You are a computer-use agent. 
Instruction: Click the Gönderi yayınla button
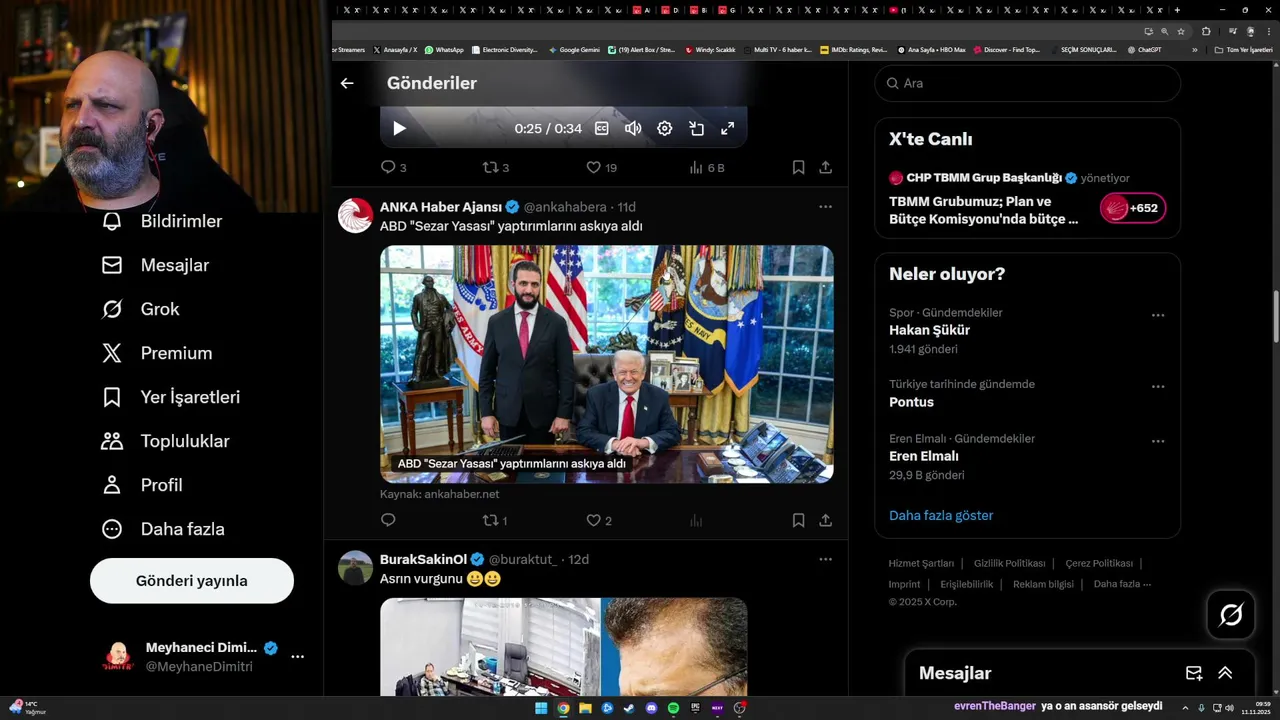192,581
